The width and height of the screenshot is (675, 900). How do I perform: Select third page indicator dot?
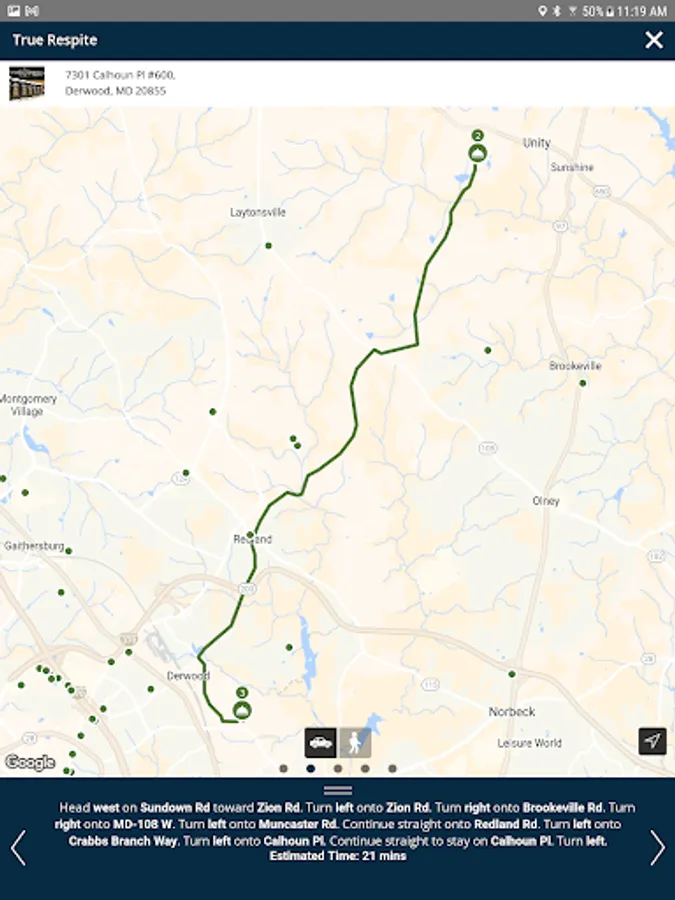pyautogui.click(x=338, y=769)
